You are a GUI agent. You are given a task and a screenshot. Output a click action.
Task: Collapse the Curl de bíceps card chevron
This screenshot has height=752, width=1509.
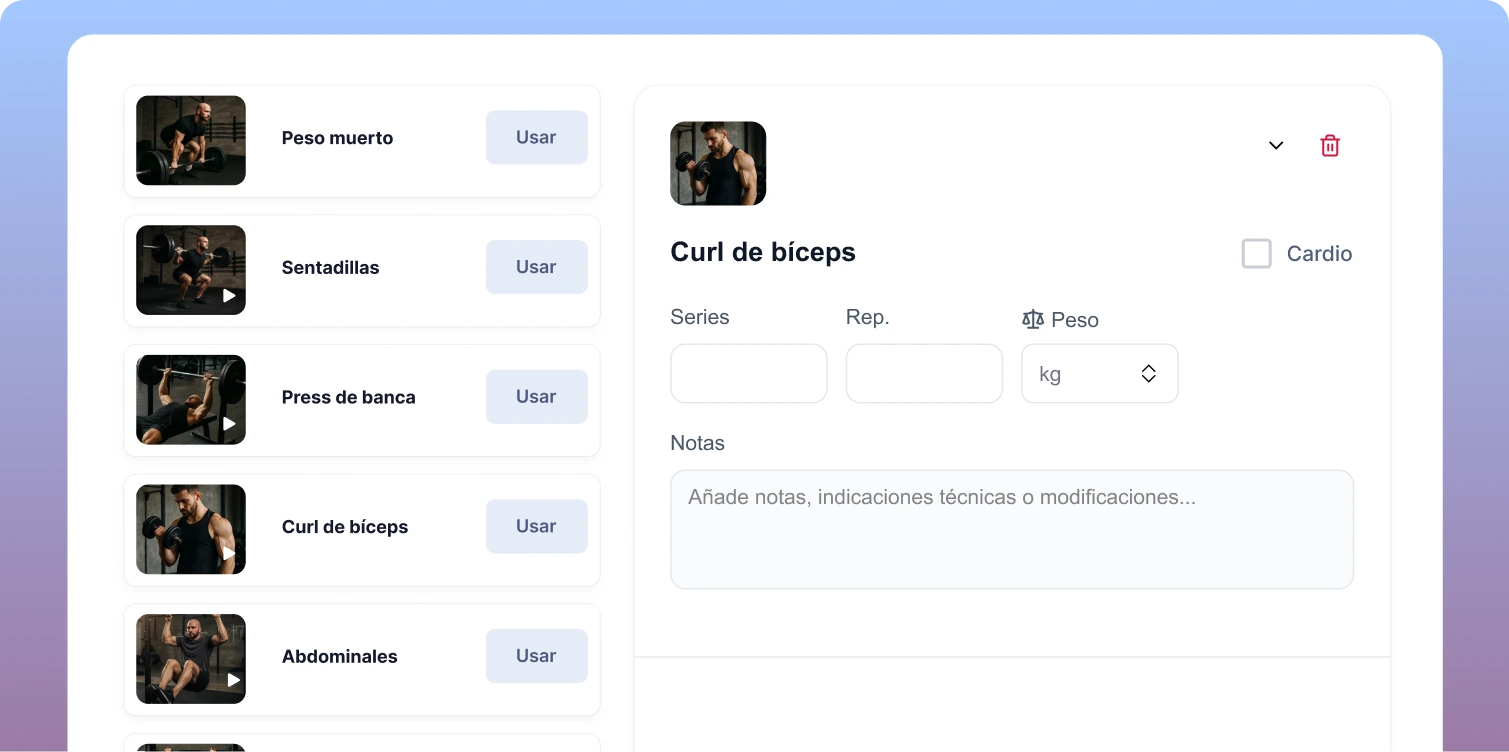(1276, 145)
